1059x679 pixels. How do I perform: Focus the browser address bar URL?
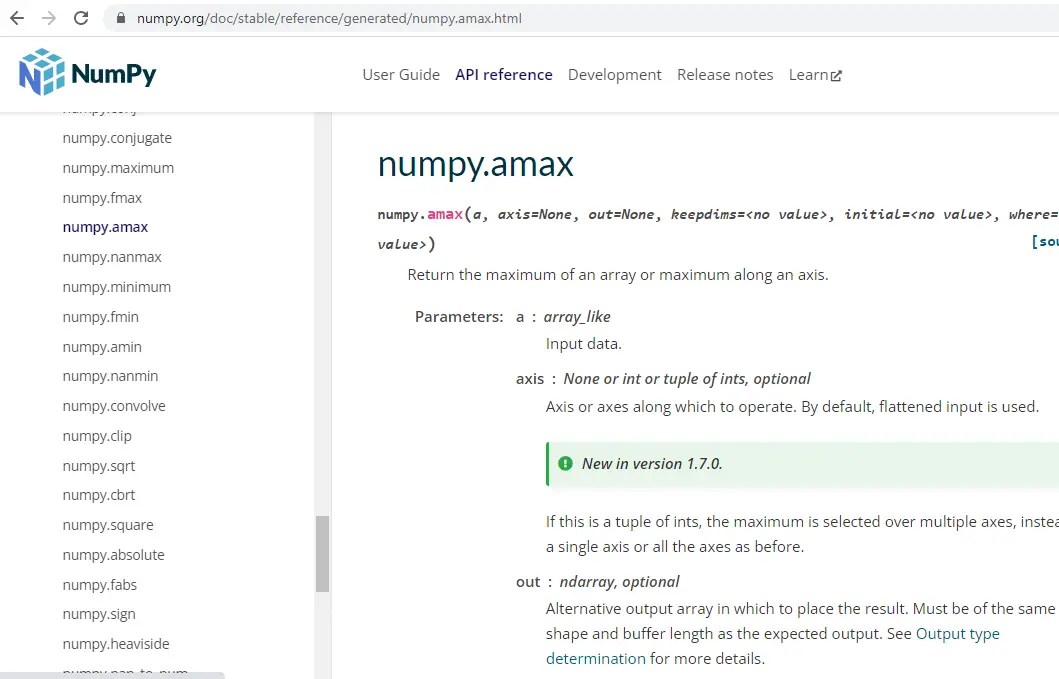pos(330,18)
